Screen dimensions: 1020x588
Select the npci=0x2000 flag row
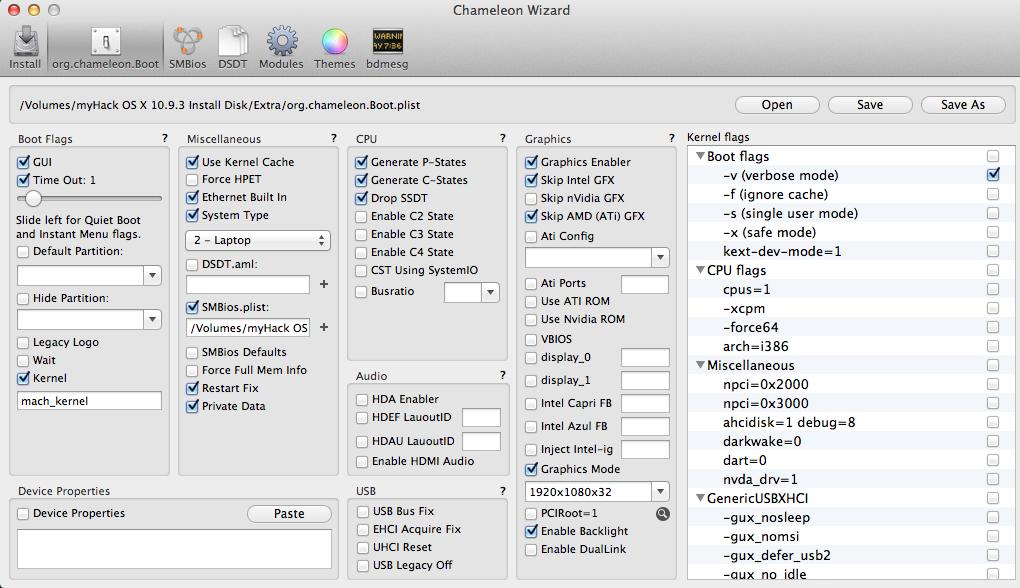pos(851,384)
